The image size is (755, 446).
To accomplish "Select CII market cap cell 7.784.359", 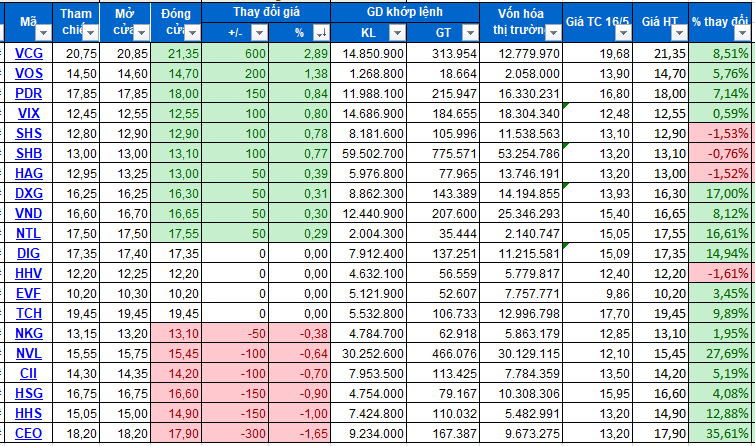I will (x=521, y=374).
